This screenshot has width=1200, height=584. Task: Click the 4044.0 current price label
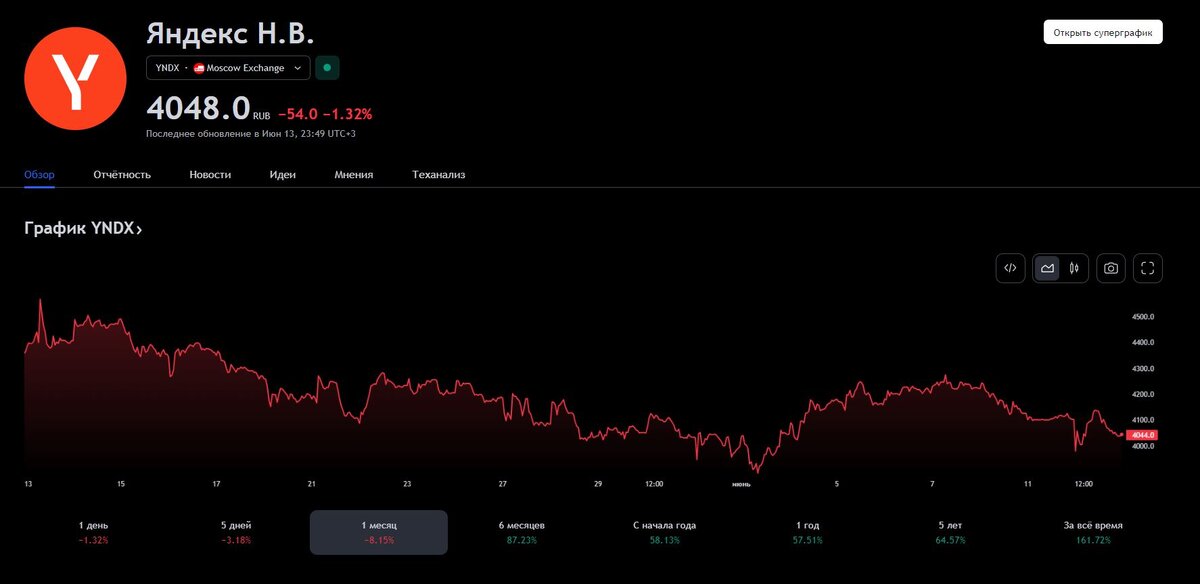[1141, 435]
